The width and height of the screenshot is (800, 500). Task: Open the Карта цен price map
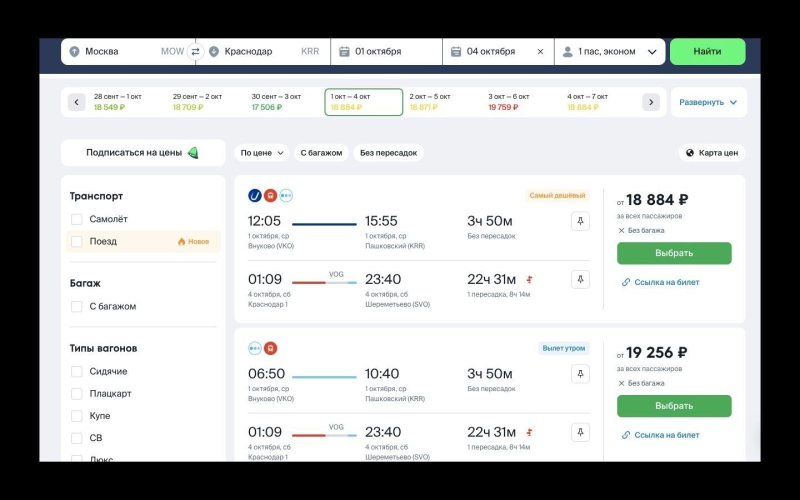(712, 153)
